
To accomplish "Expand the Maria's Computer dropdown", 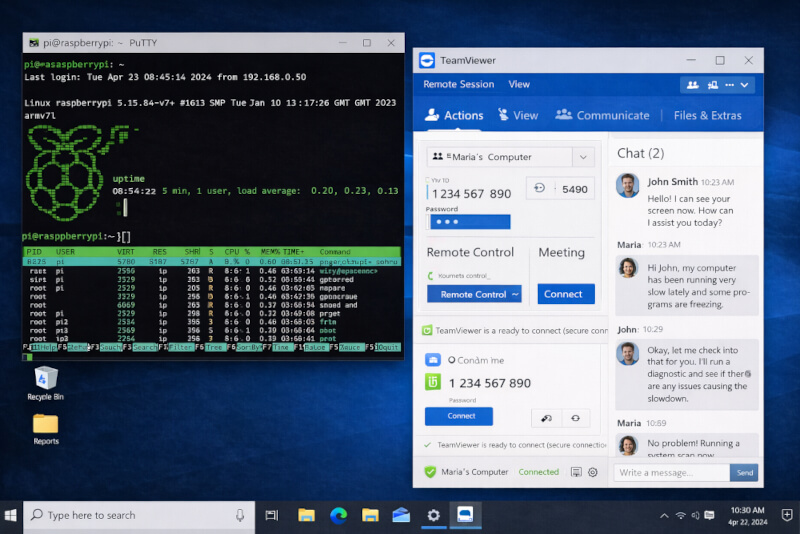I will 583,157.
